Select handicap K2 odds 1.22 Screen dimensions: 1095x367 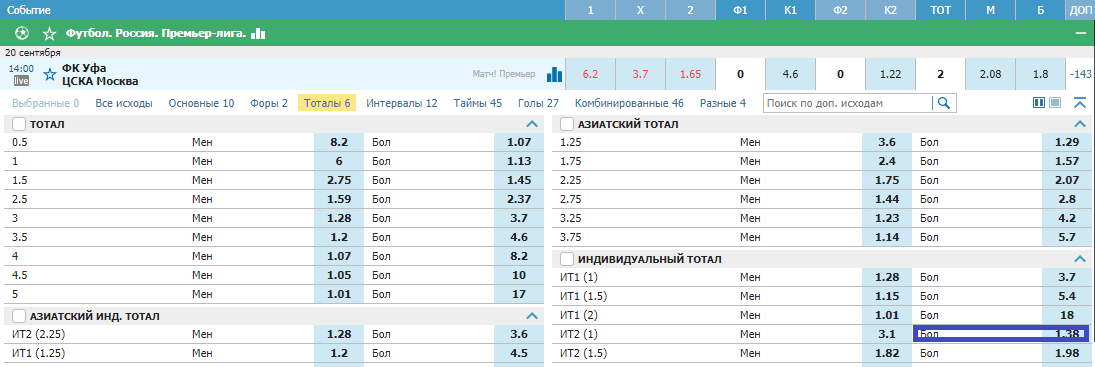point(890,74)
